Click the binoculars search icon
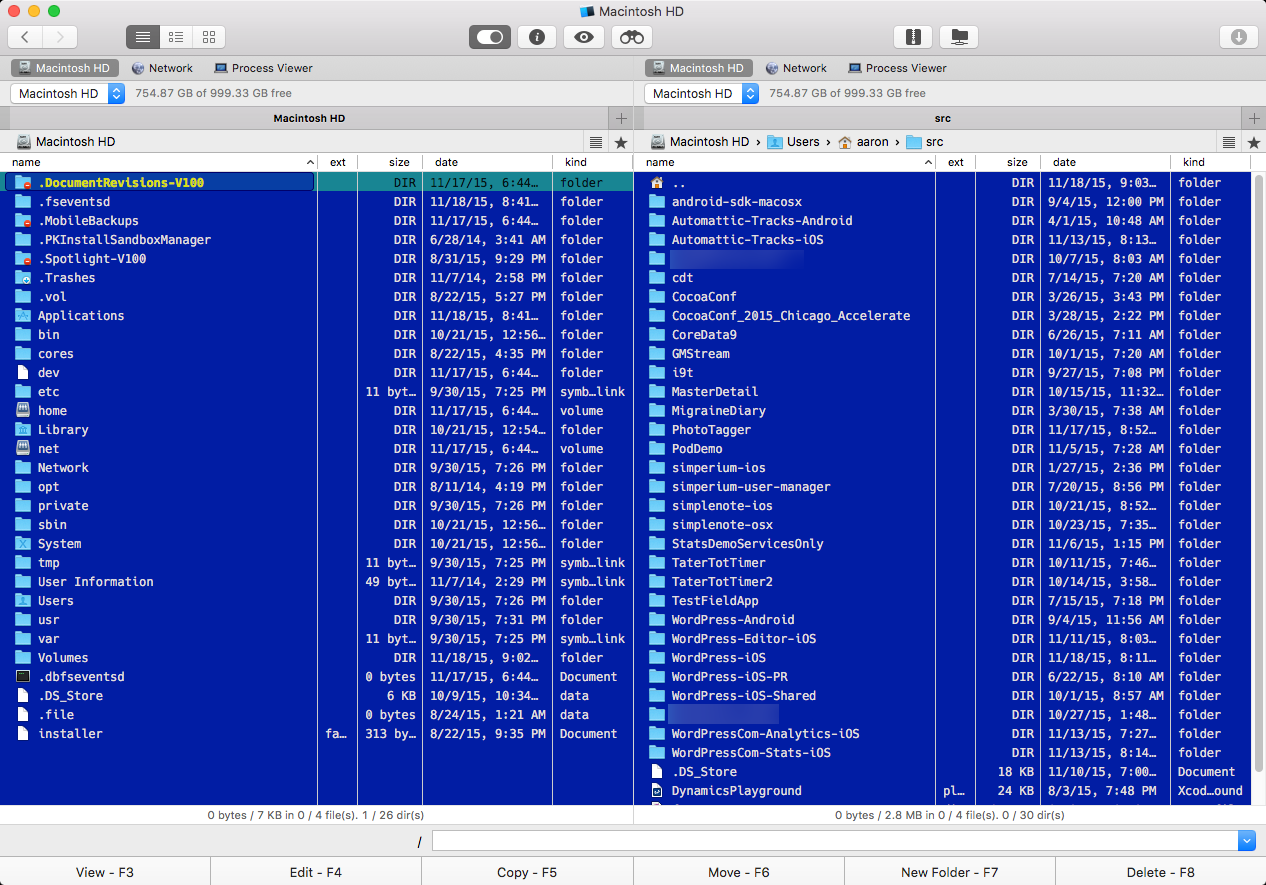This screenshot has width=1266, height=885. coord(632,37)
